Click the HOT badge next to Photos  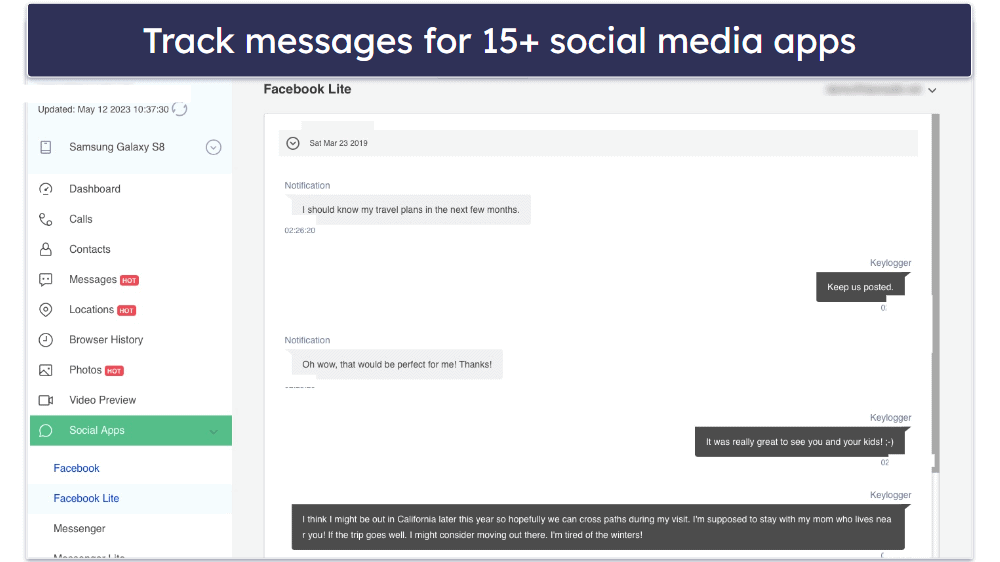(114, 371)
